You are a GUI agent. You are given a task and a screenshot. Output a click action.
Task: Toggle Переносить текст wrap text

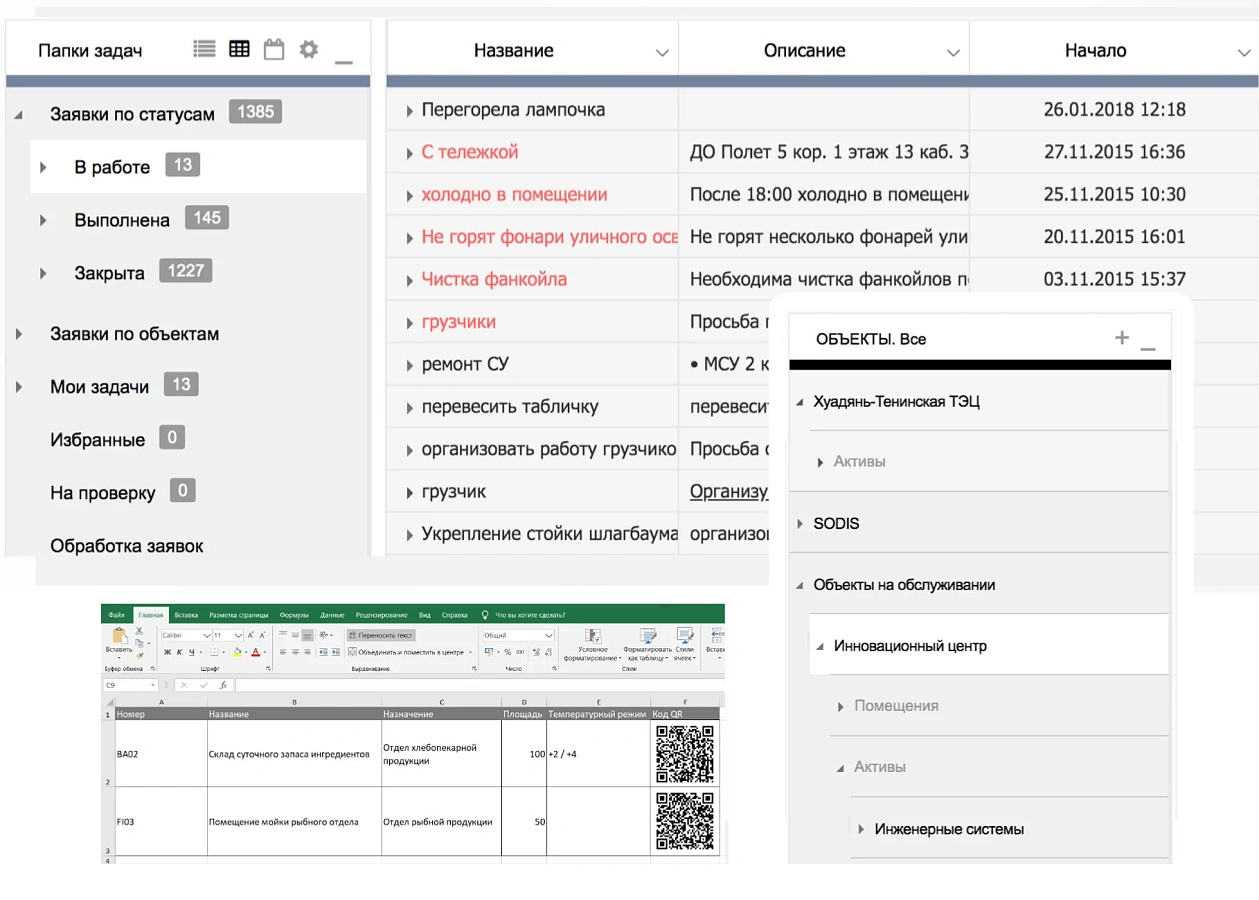pyautogui.click(x=381, y=635)
